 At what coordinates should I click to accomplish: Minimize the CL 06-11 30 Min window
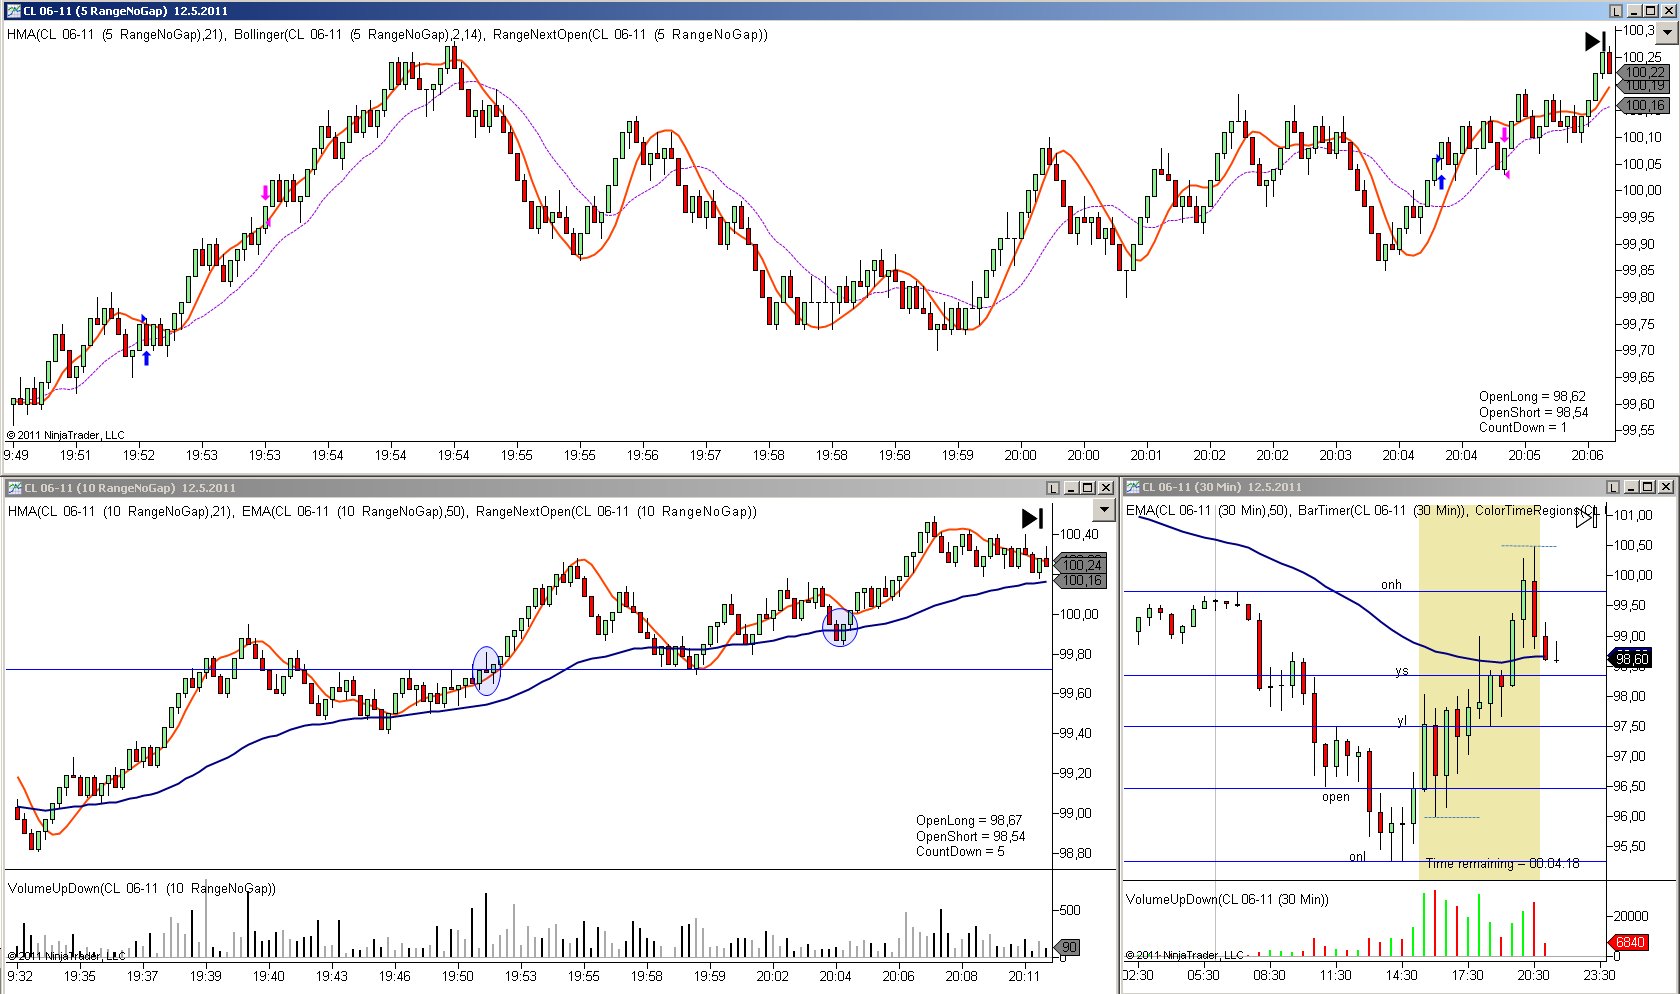coord(1631,487)
